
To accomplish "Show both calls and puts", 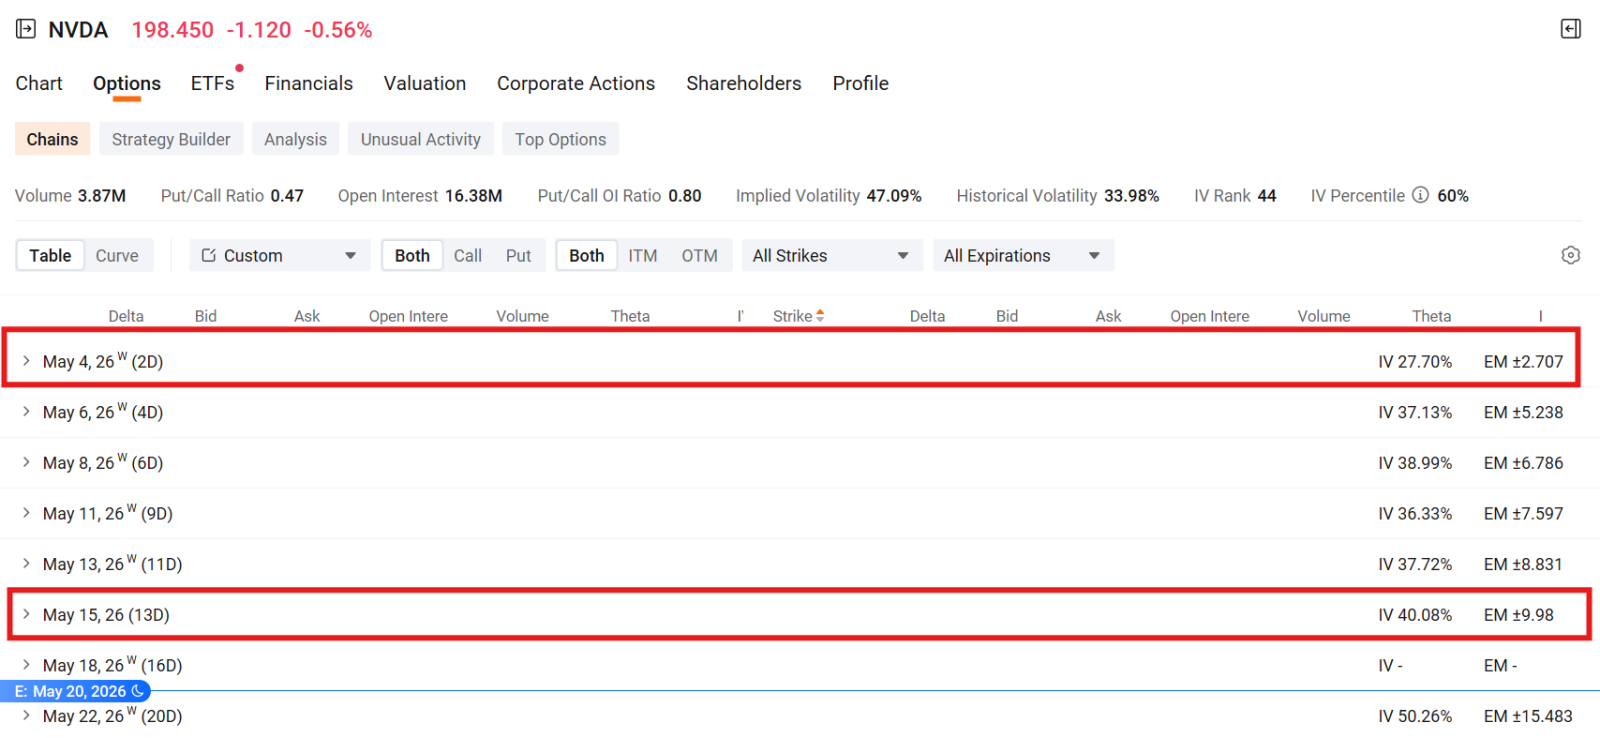I will tap(412, 255).
